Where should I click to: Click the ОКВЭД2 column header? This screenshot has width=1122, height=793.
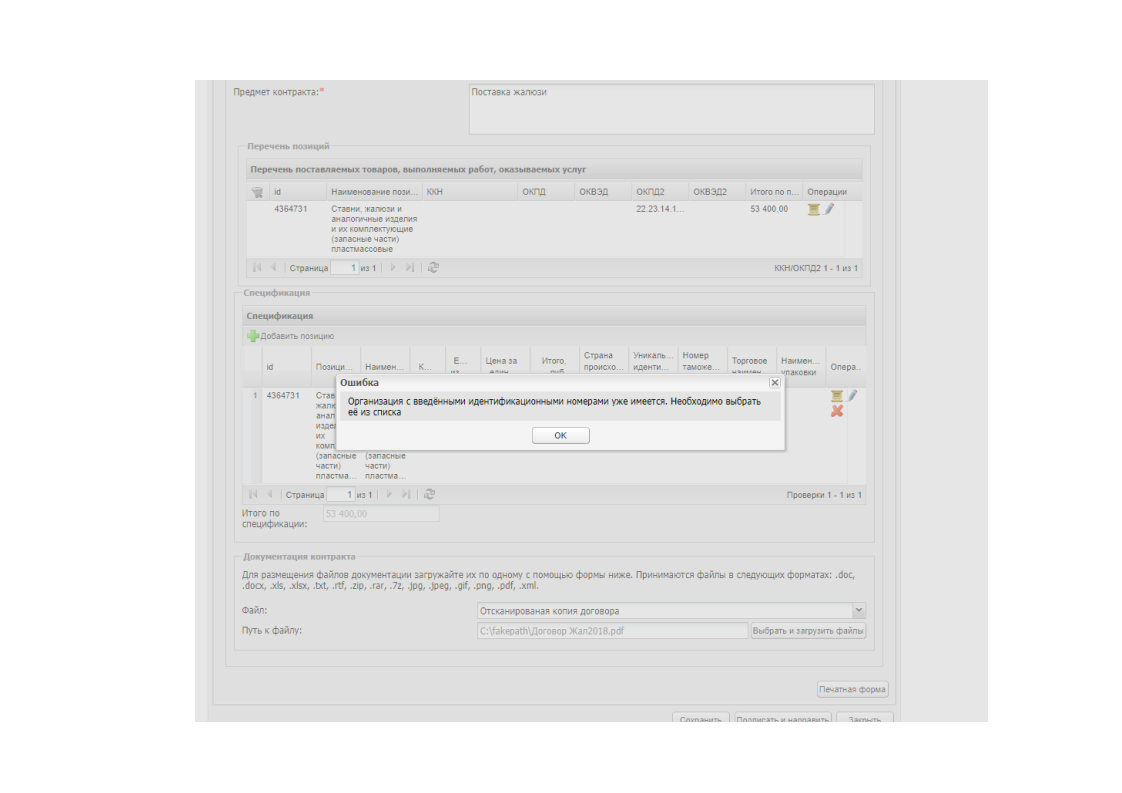717,192
